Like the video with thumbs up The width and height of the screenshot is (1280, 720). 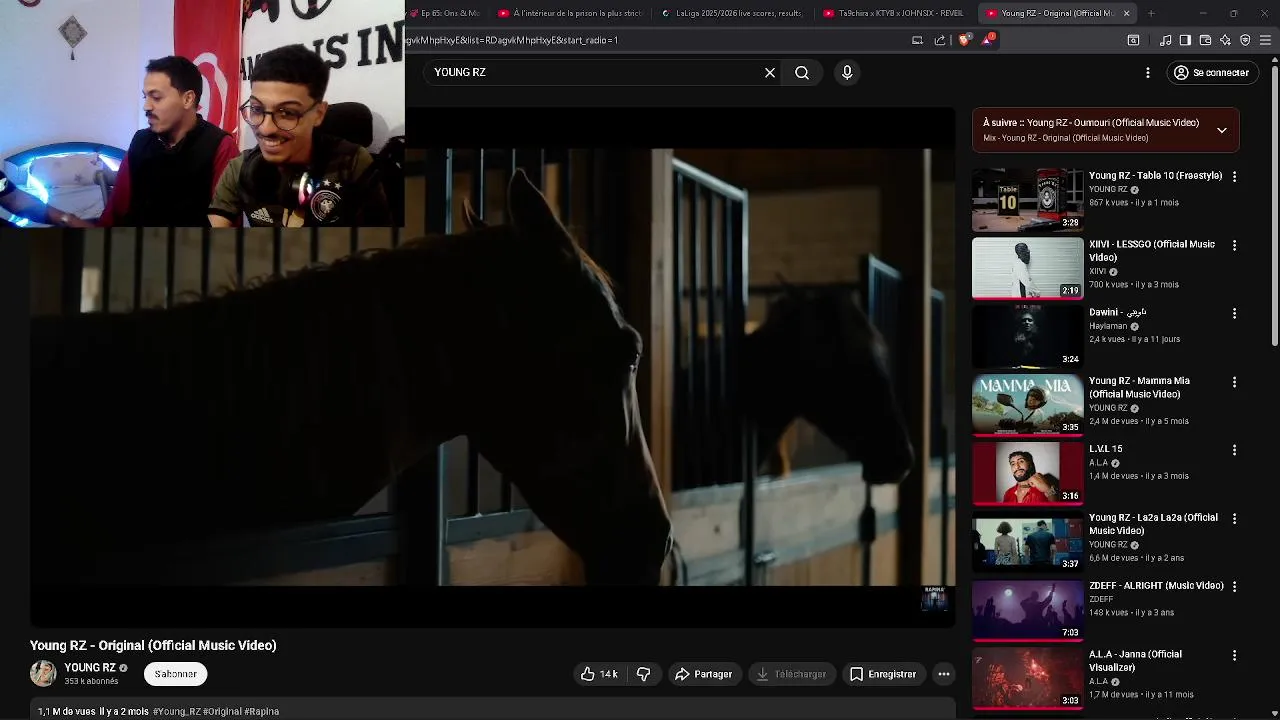599,674
